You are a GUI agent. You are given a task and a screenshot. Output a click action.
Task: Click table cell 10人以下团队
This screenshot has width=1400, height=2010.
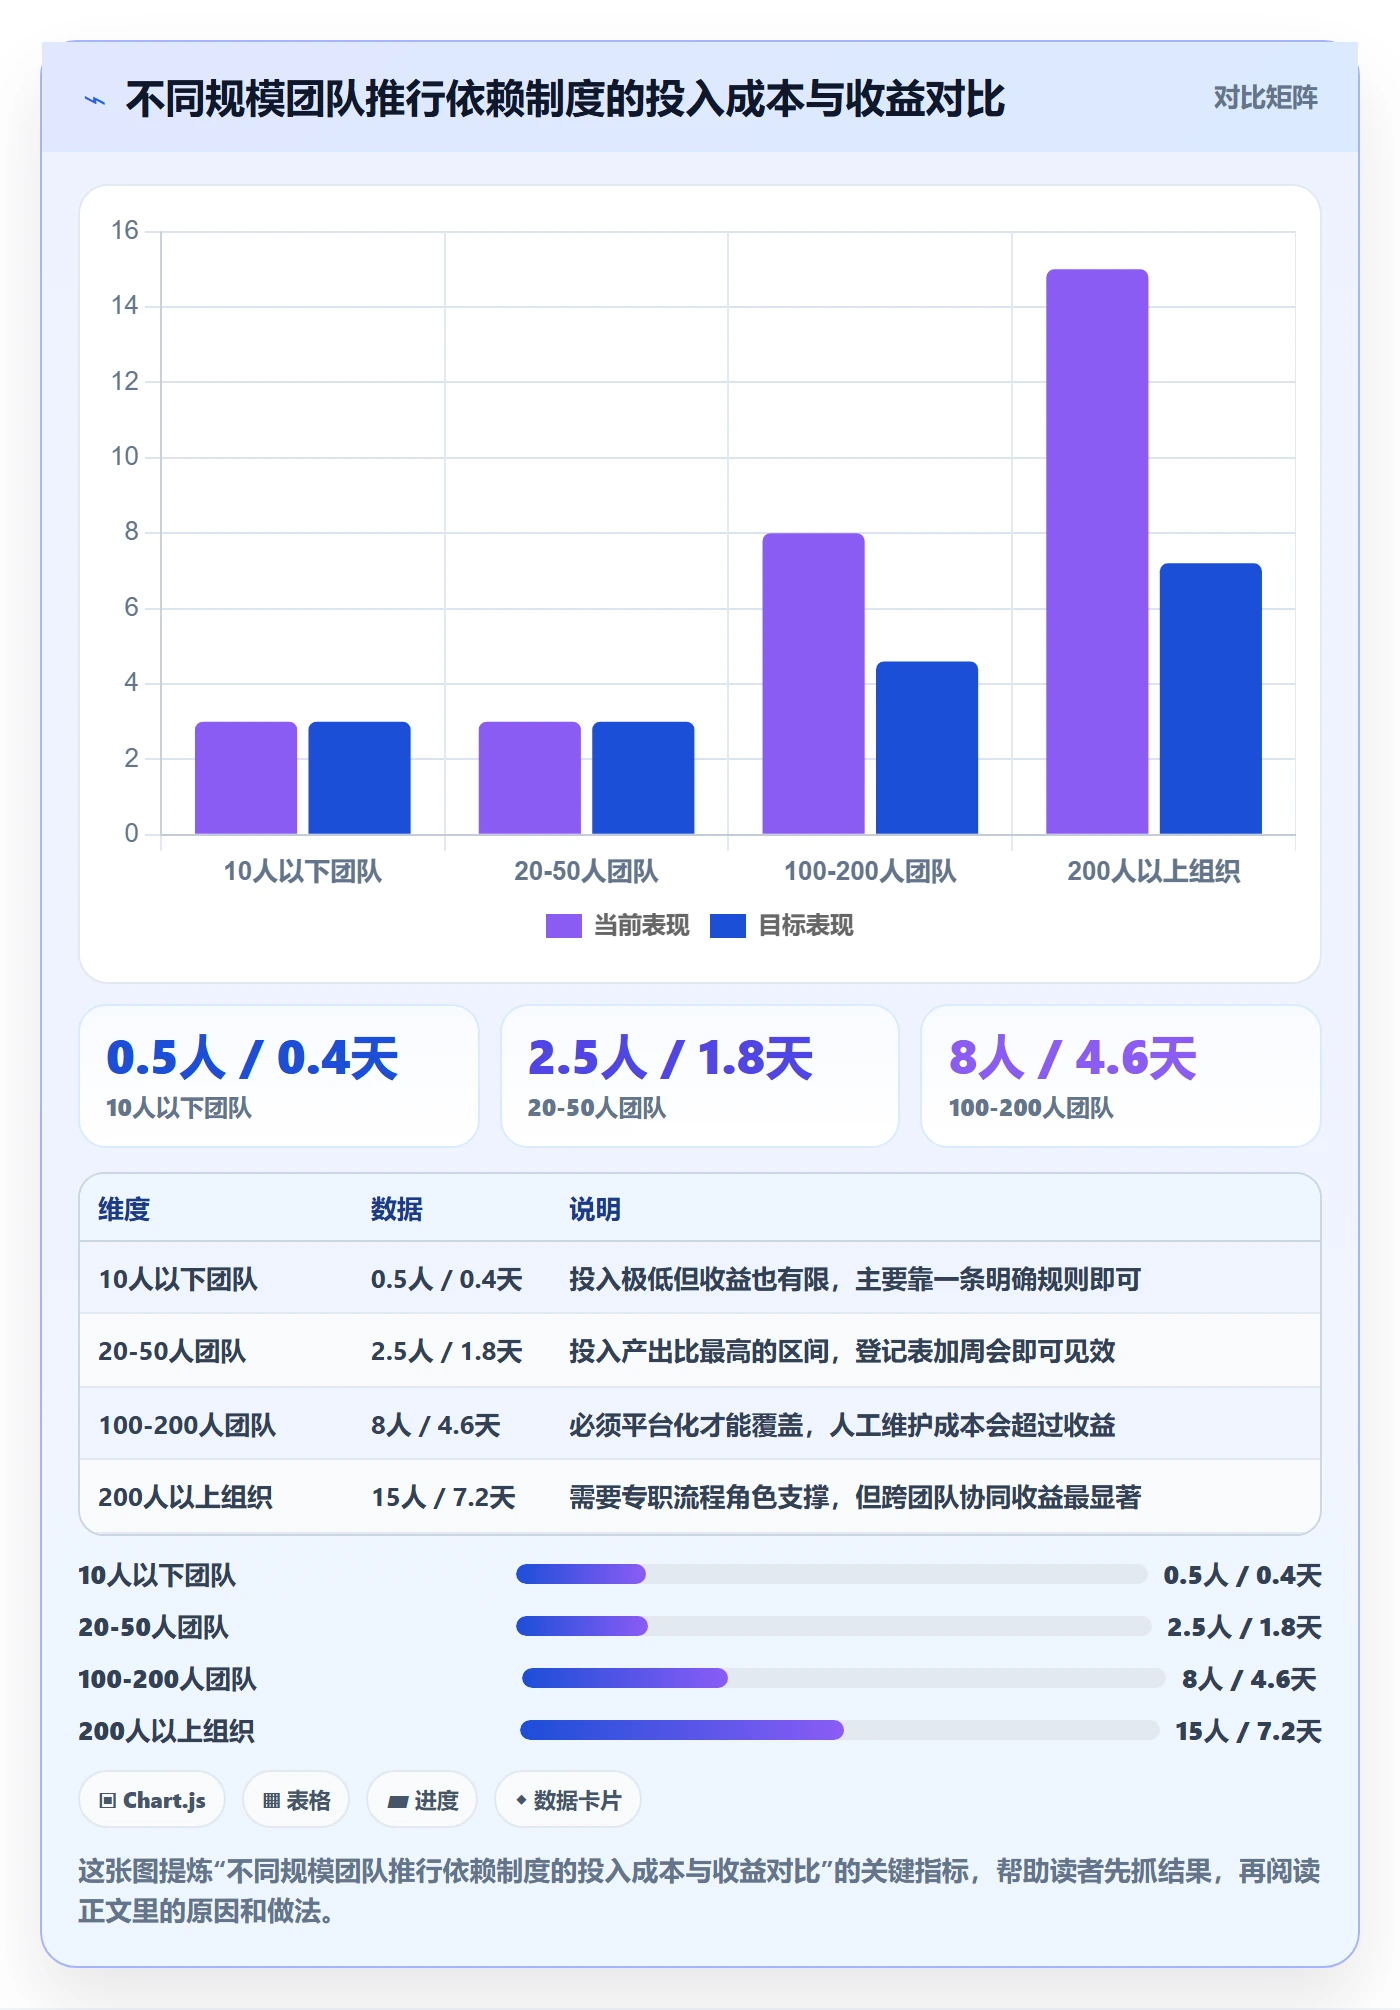pos(178,1279)
